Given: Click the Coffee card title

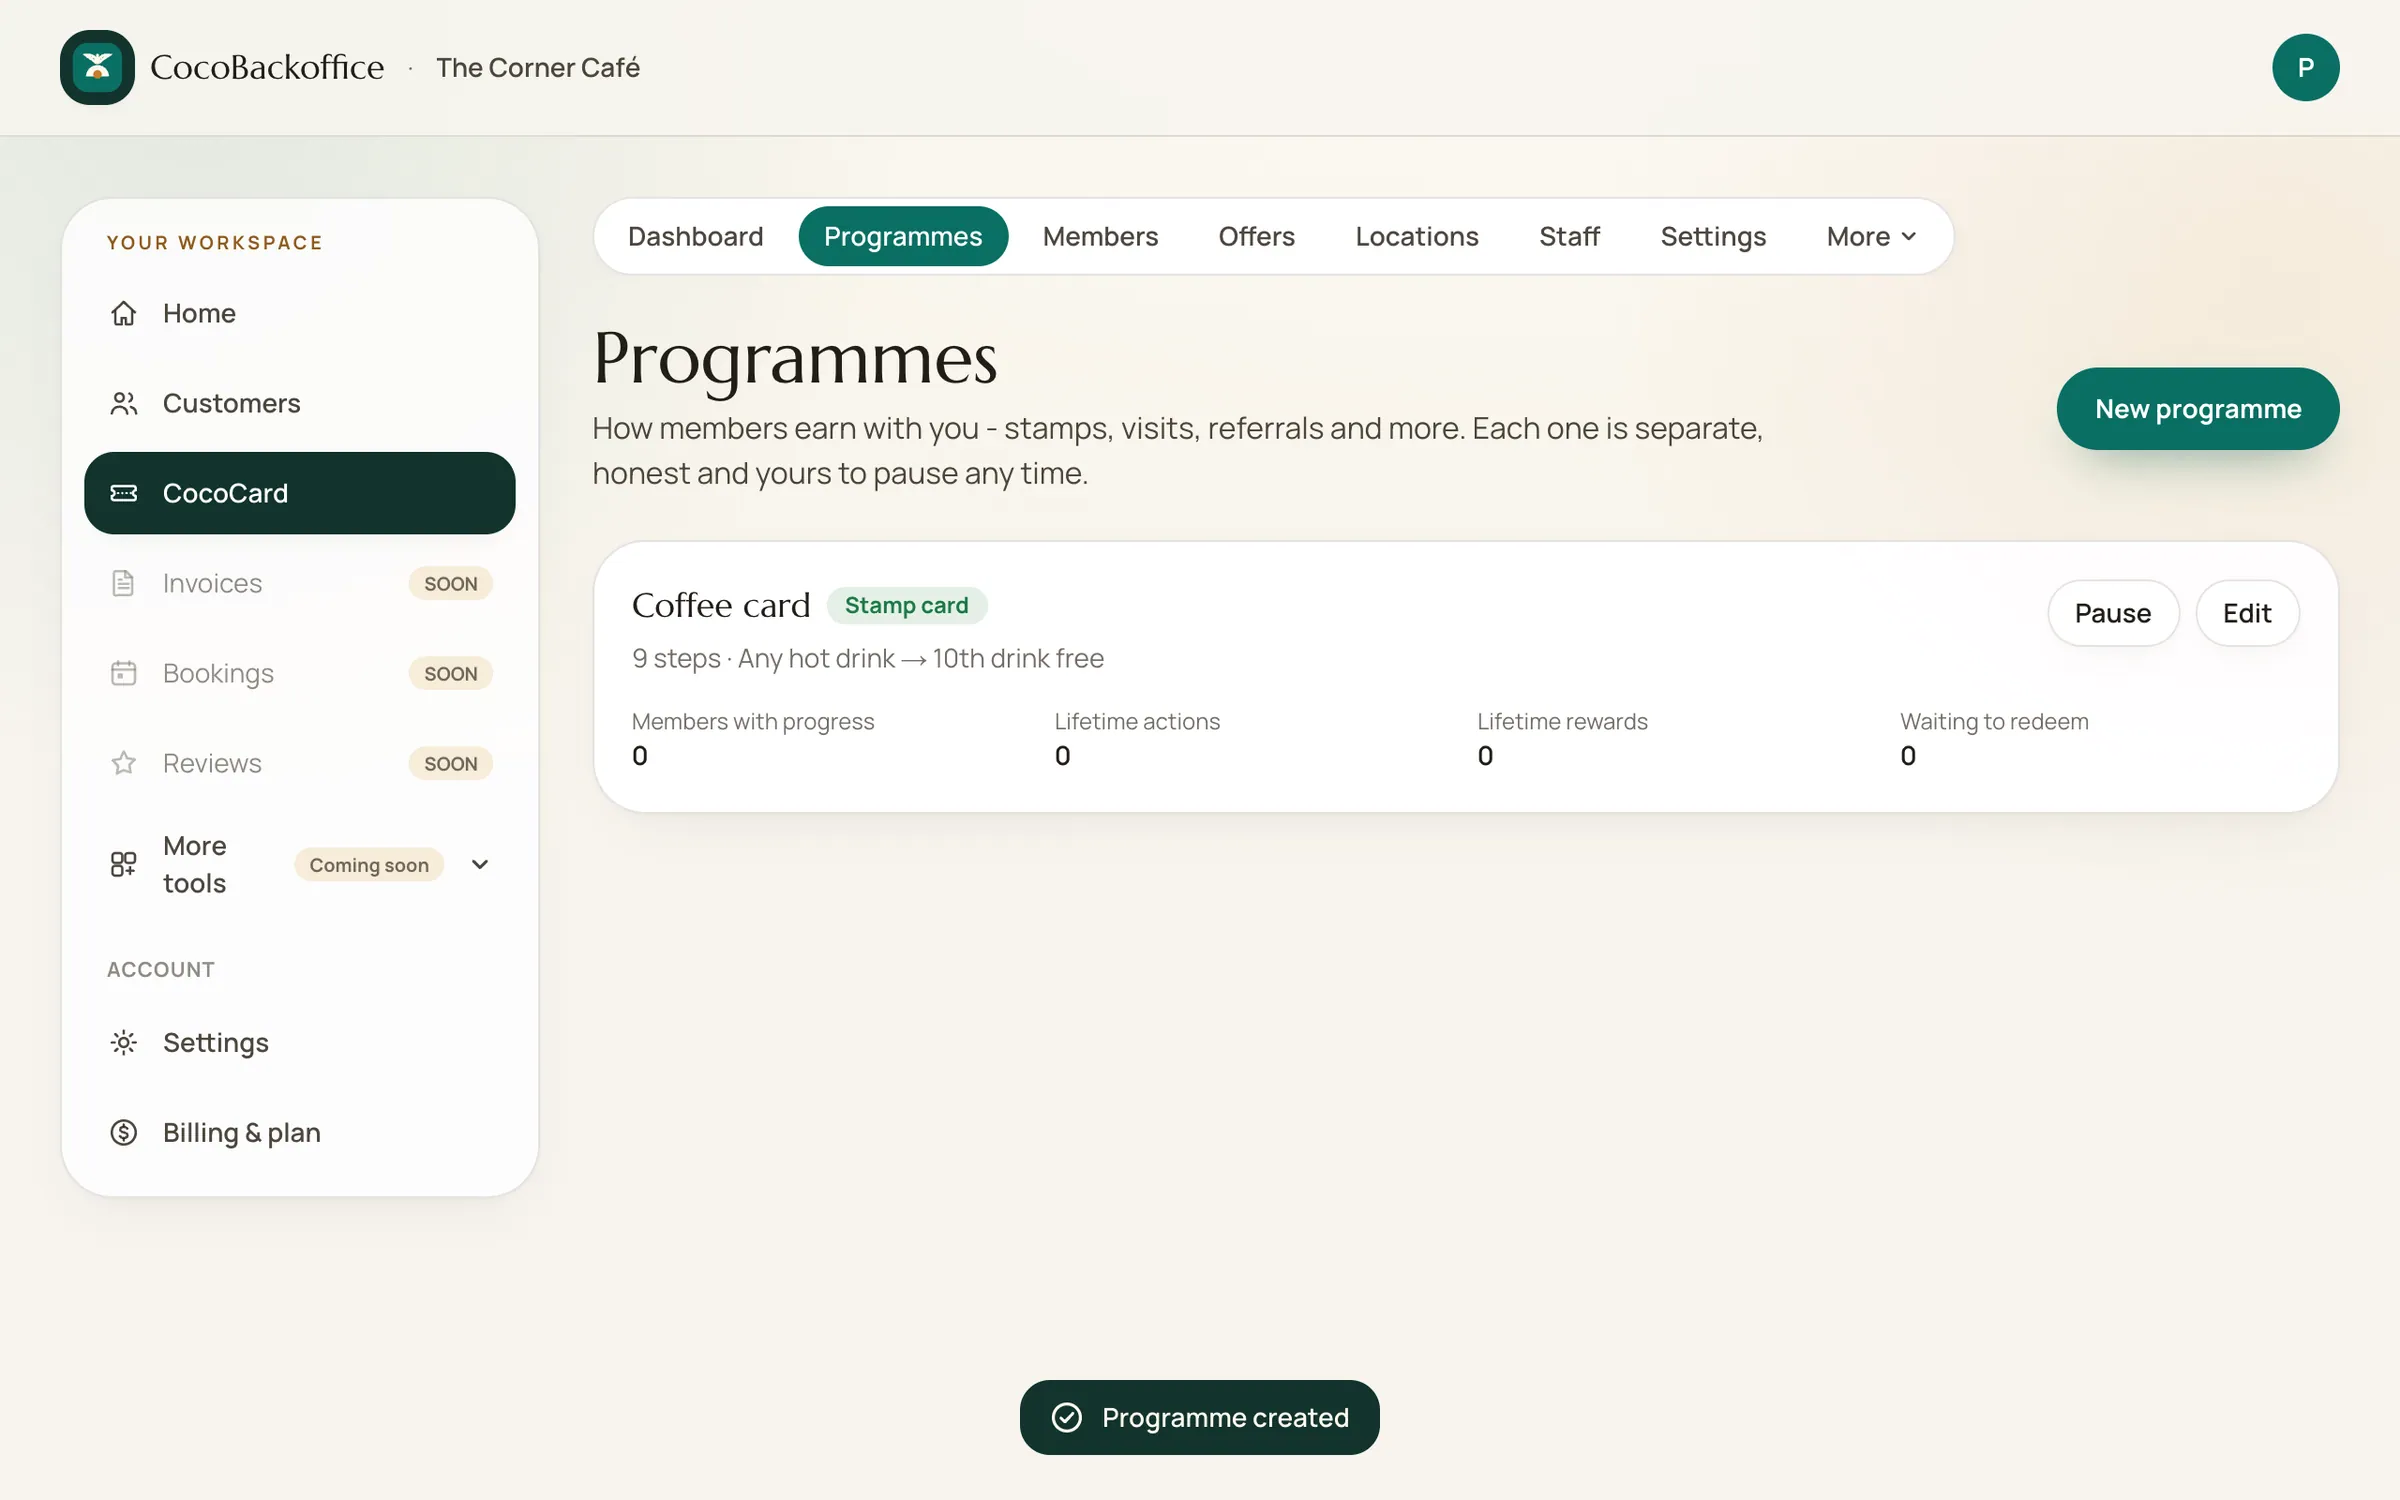Looking at the screenshot, I should pyautogui.click(x=721, y=605).
